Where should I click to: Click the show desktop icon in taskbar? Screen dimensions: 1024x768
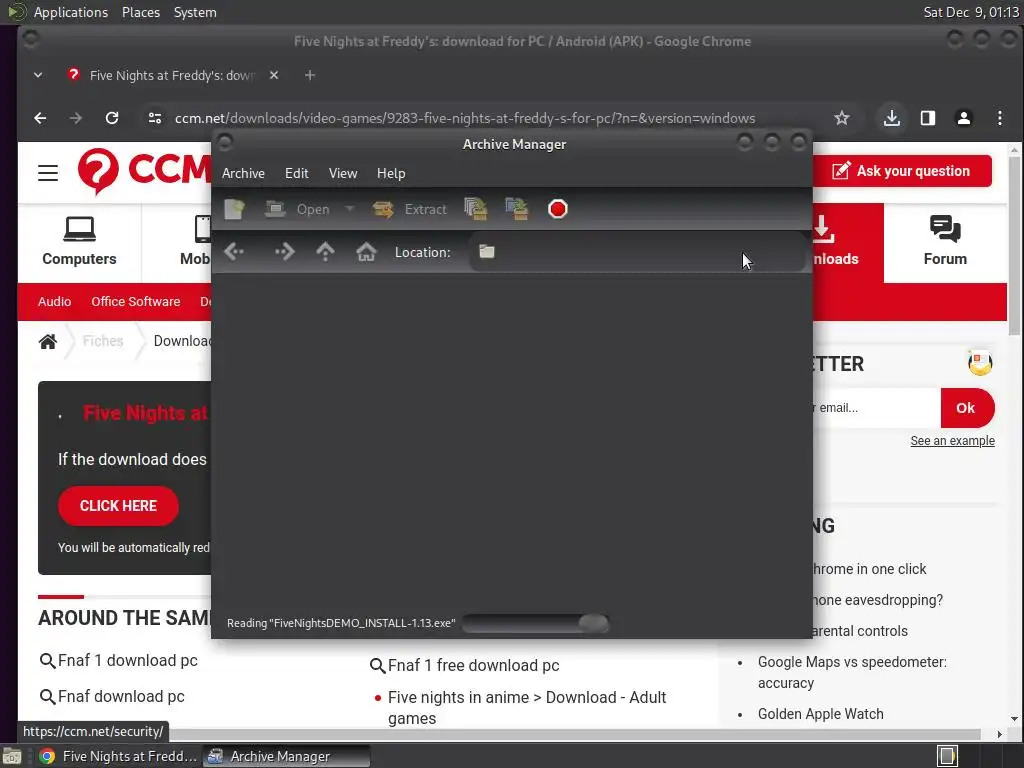tap(12, 756)
